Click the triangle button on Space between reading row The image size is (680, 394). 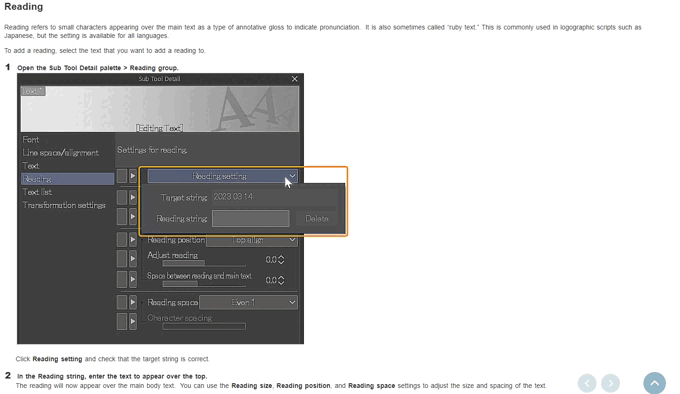133,279
